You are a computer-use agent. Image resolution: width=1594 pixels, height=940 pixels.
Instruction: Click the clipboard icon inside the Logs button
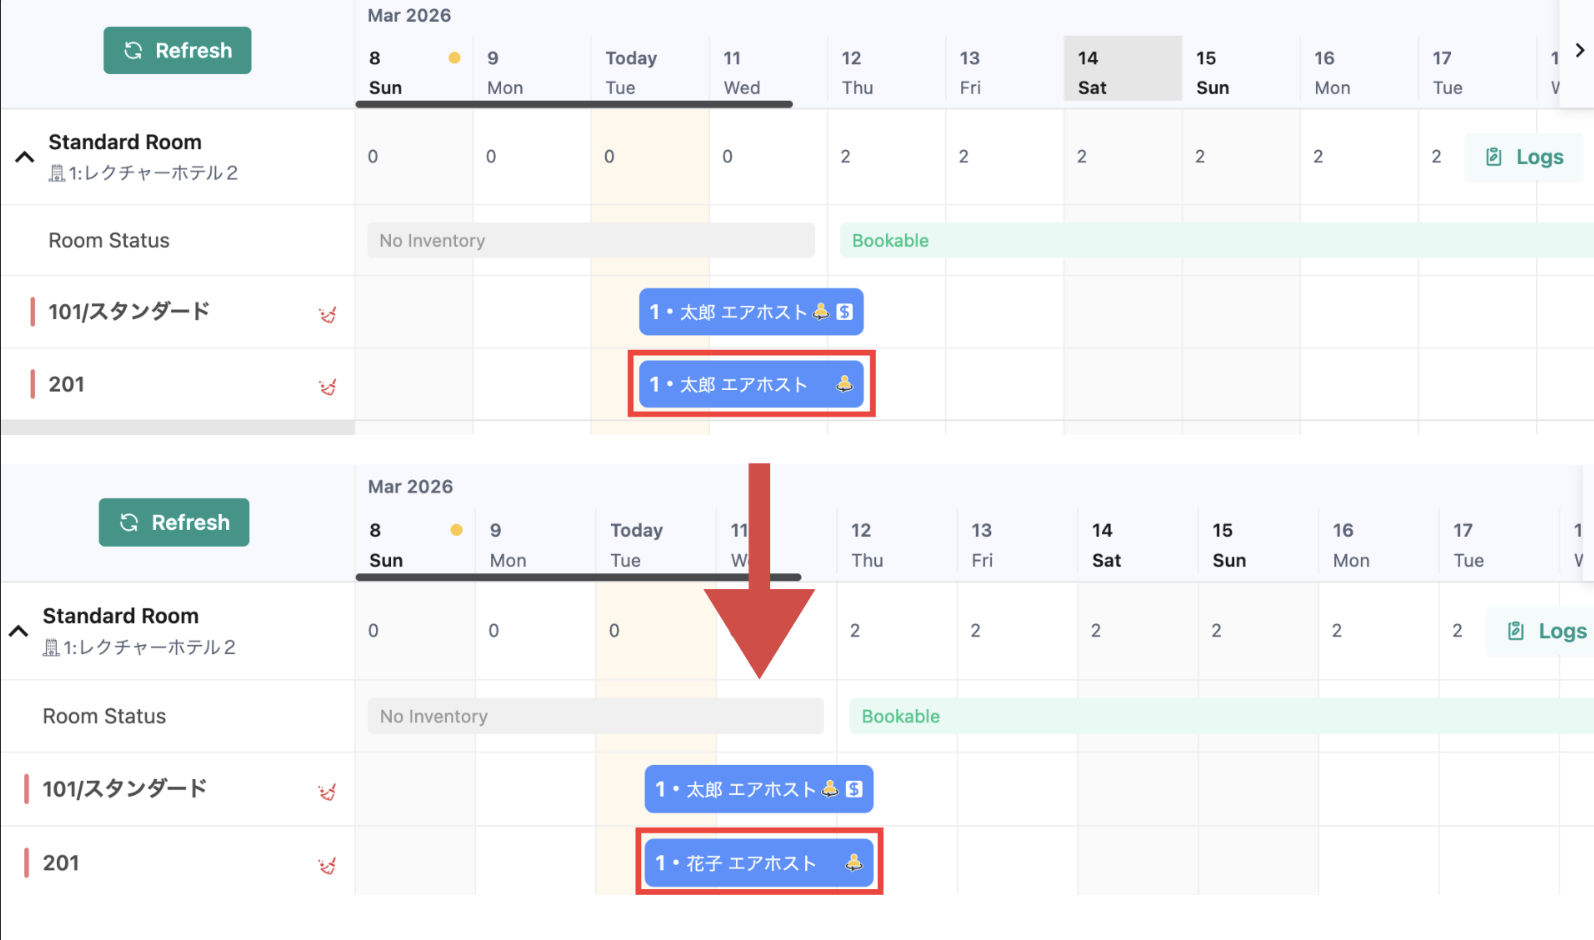coord(1493,157)
